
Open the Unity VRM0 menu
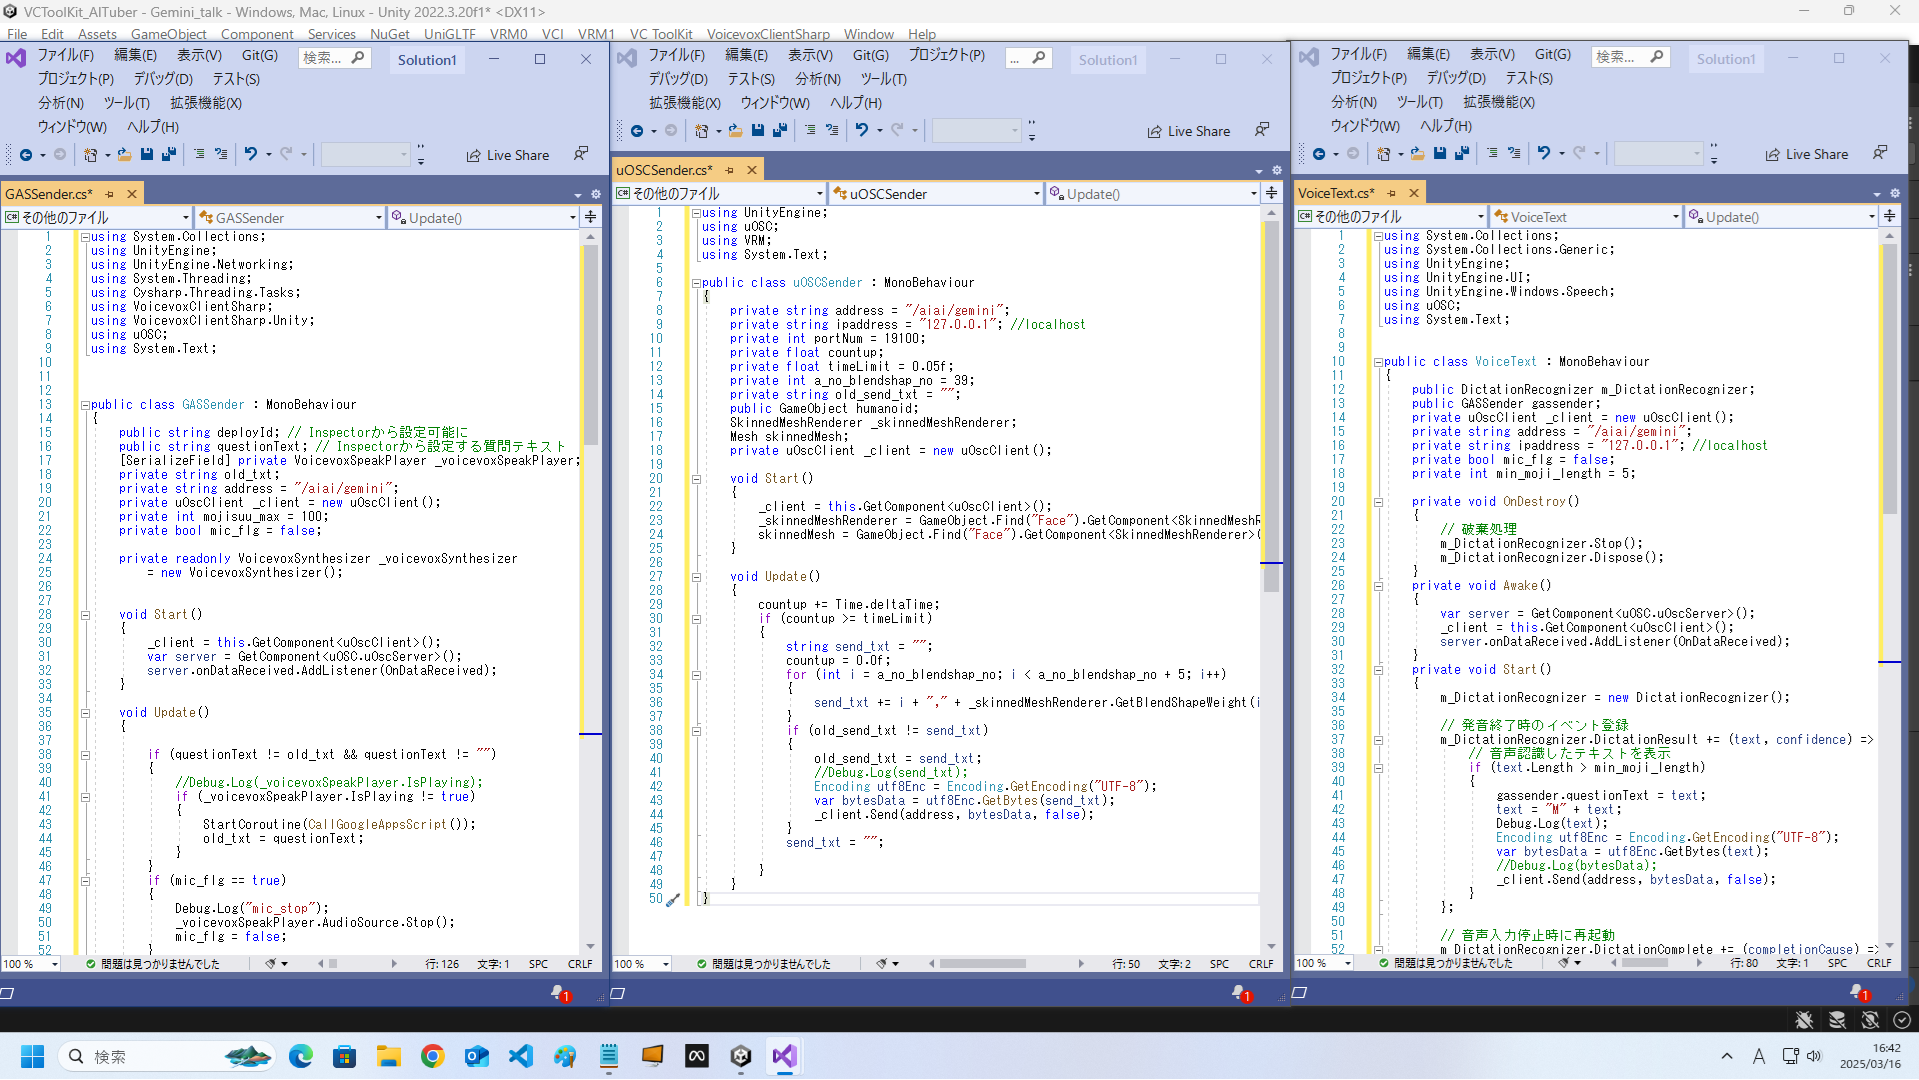point(508,34)
